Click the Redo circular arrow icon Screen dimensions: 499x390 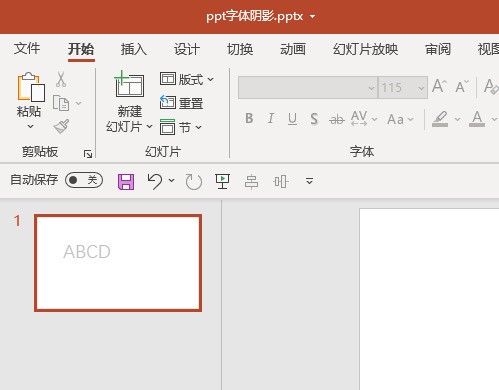tap(194, 182)
